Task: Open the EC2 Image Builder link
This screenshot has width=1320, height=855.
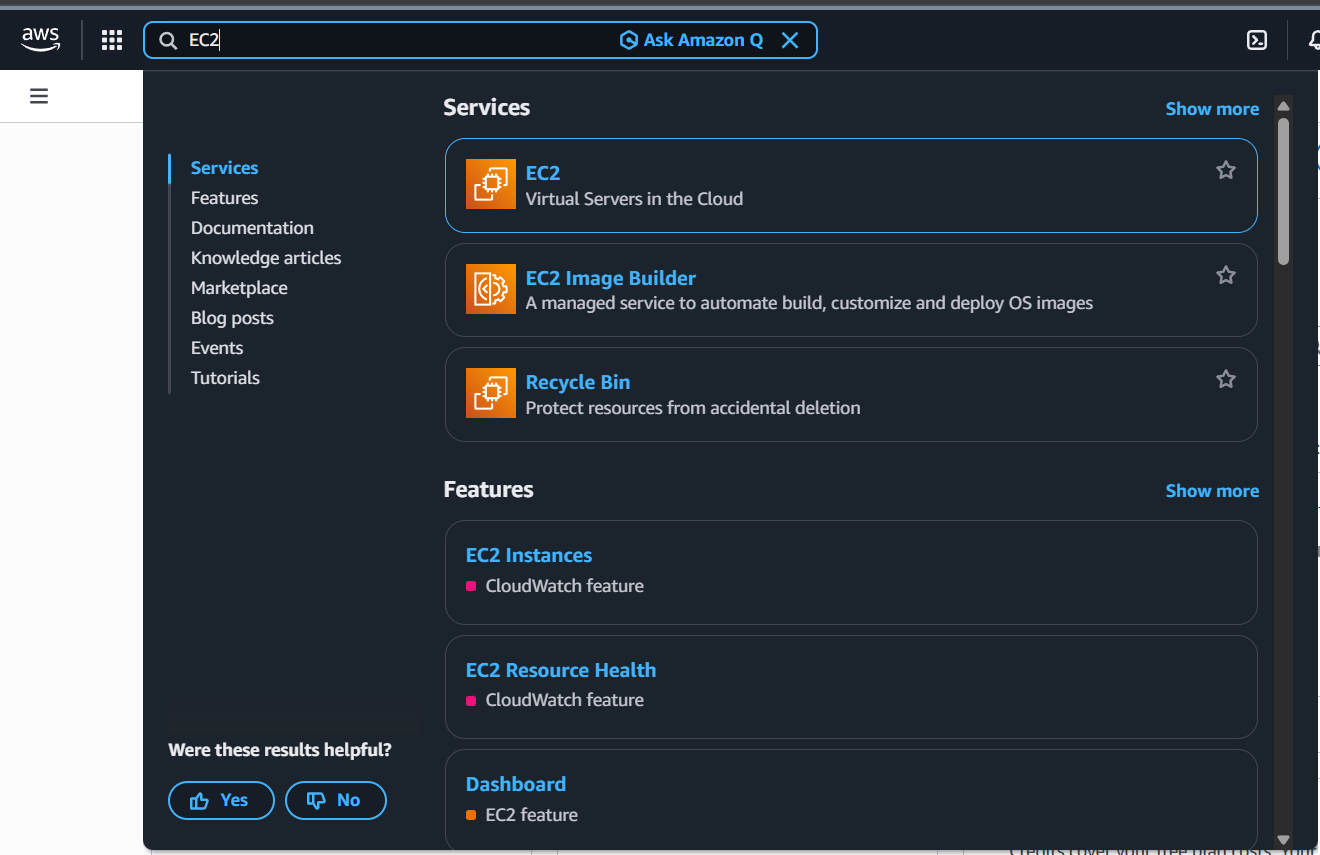Action: [611, 278]
